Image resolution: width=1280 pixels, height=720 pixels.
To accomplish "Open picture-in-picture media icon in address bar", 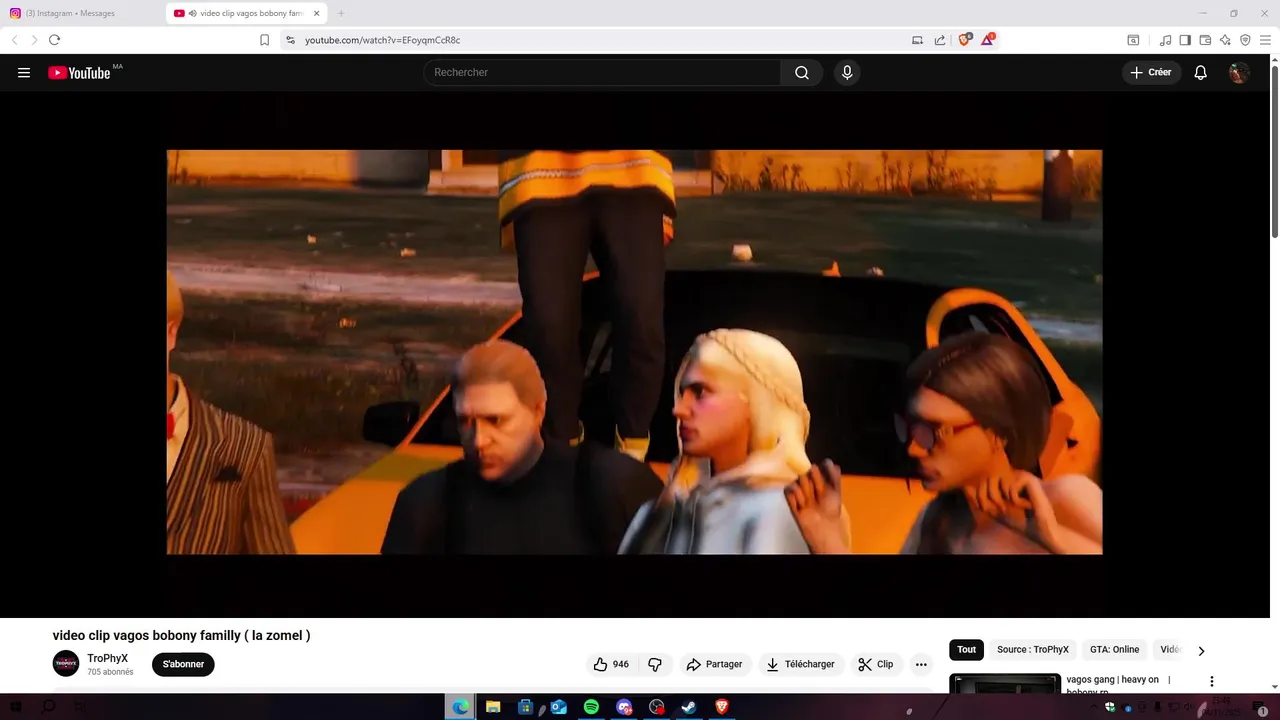I will point(917,40).
